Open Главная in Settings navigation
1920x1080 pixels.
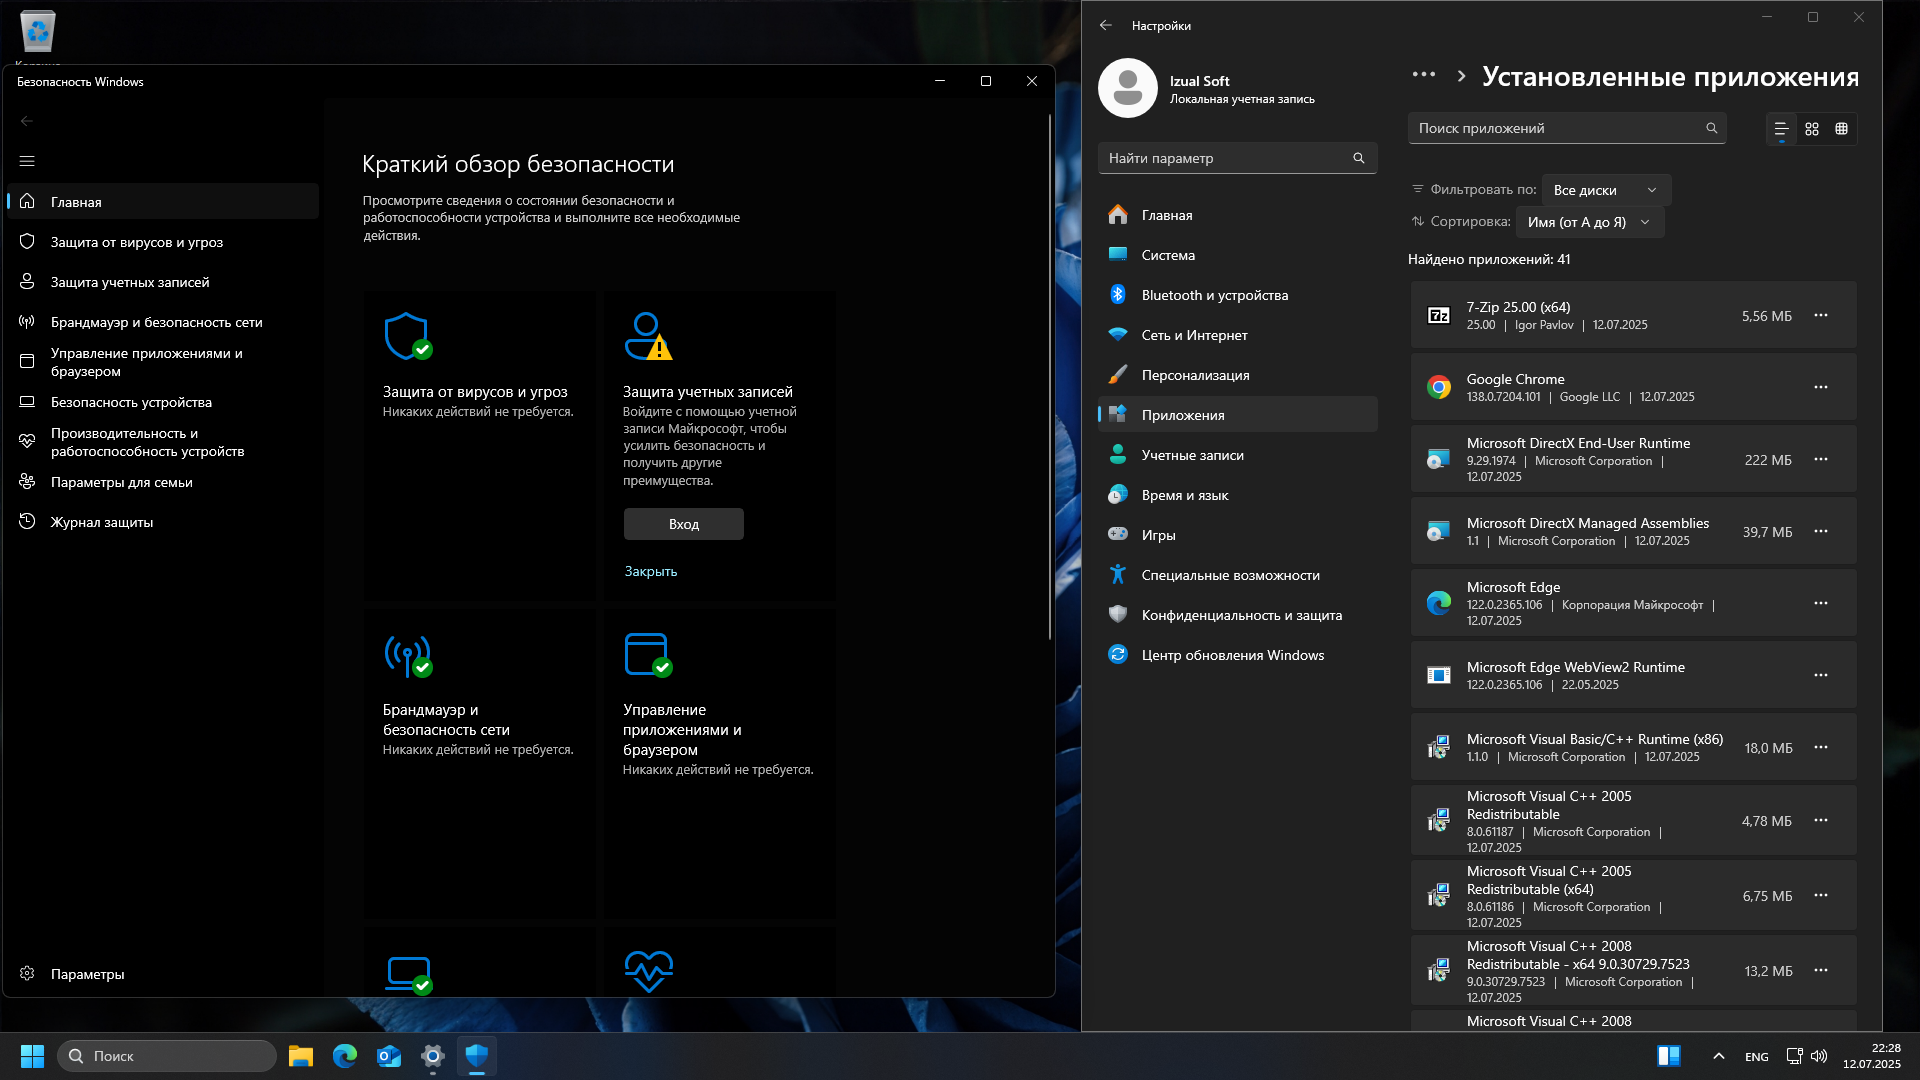pyautogui.click(x=1237, y=215)
